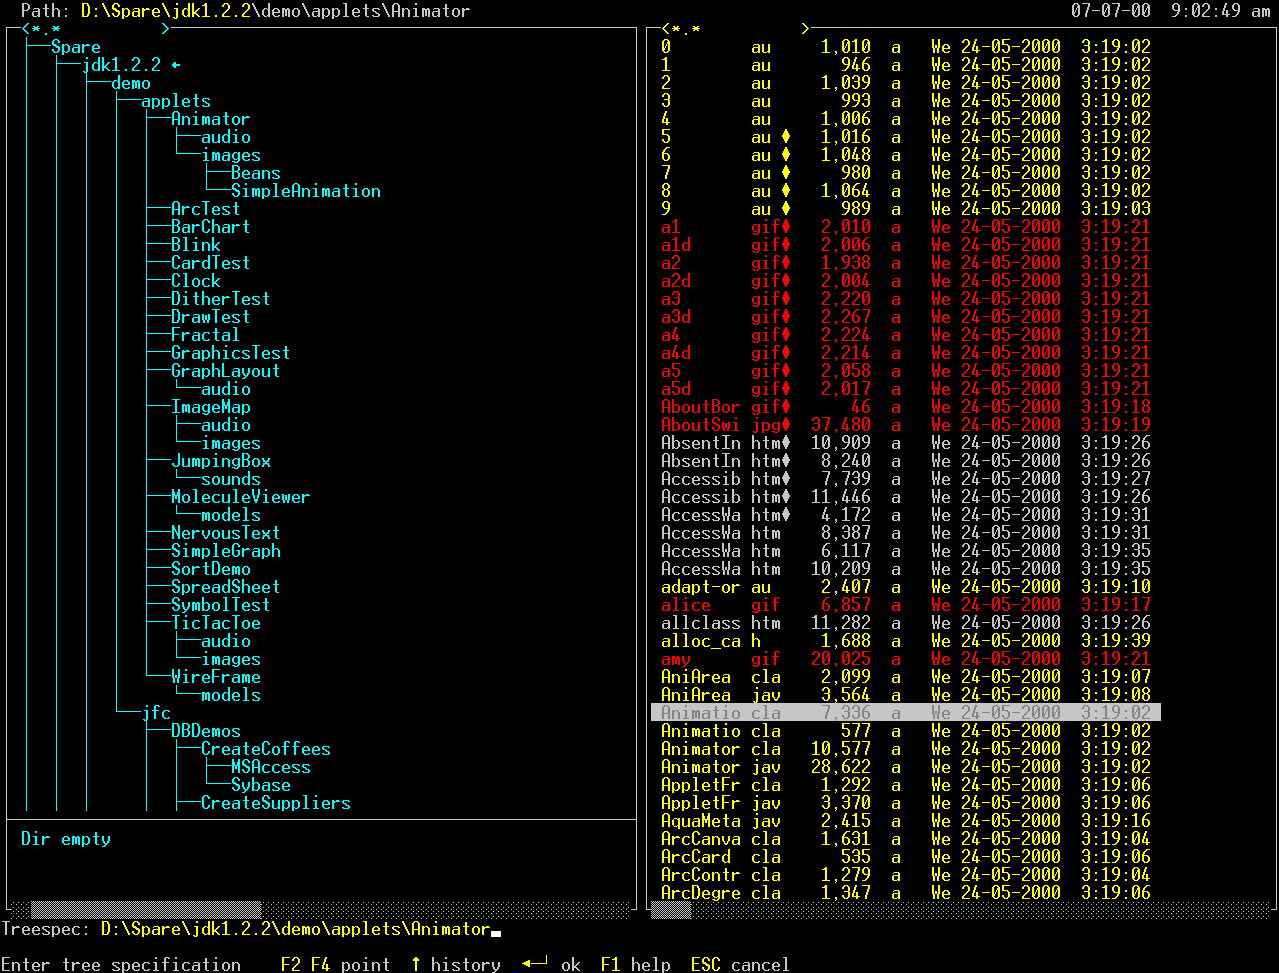Screen dimensions: 1279x973
Task: Click the Enter arrow ok symbol
Action: (535, 964)
